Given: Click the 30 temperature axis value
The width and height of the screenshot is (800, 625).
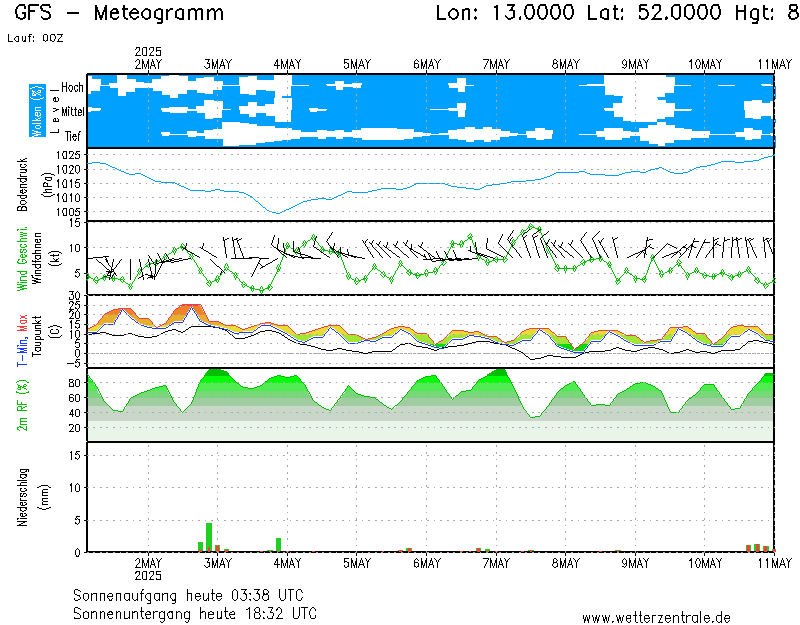Looking at the screenshot, I should 75,296.
